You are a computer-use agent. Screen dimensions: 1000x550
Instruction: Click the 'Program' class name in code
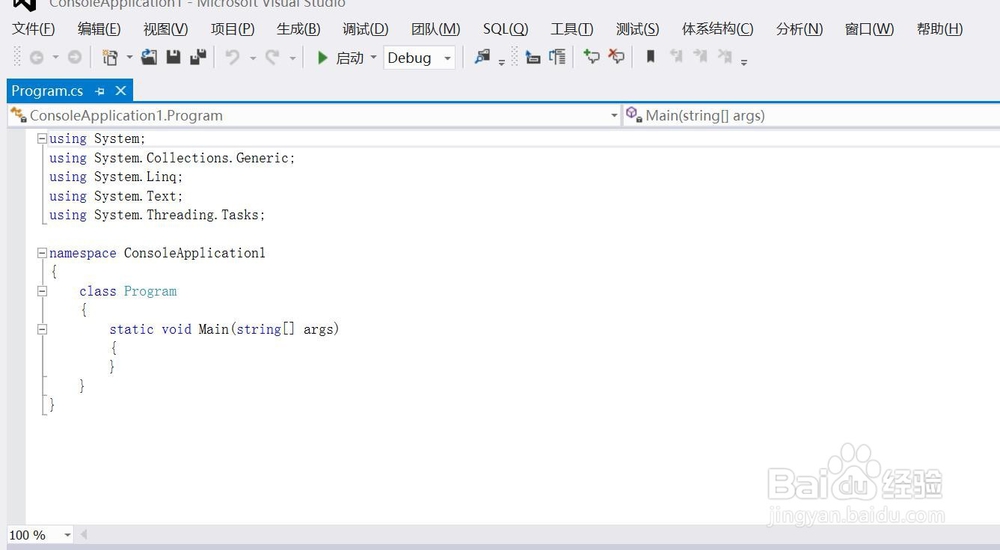point(150,292)
